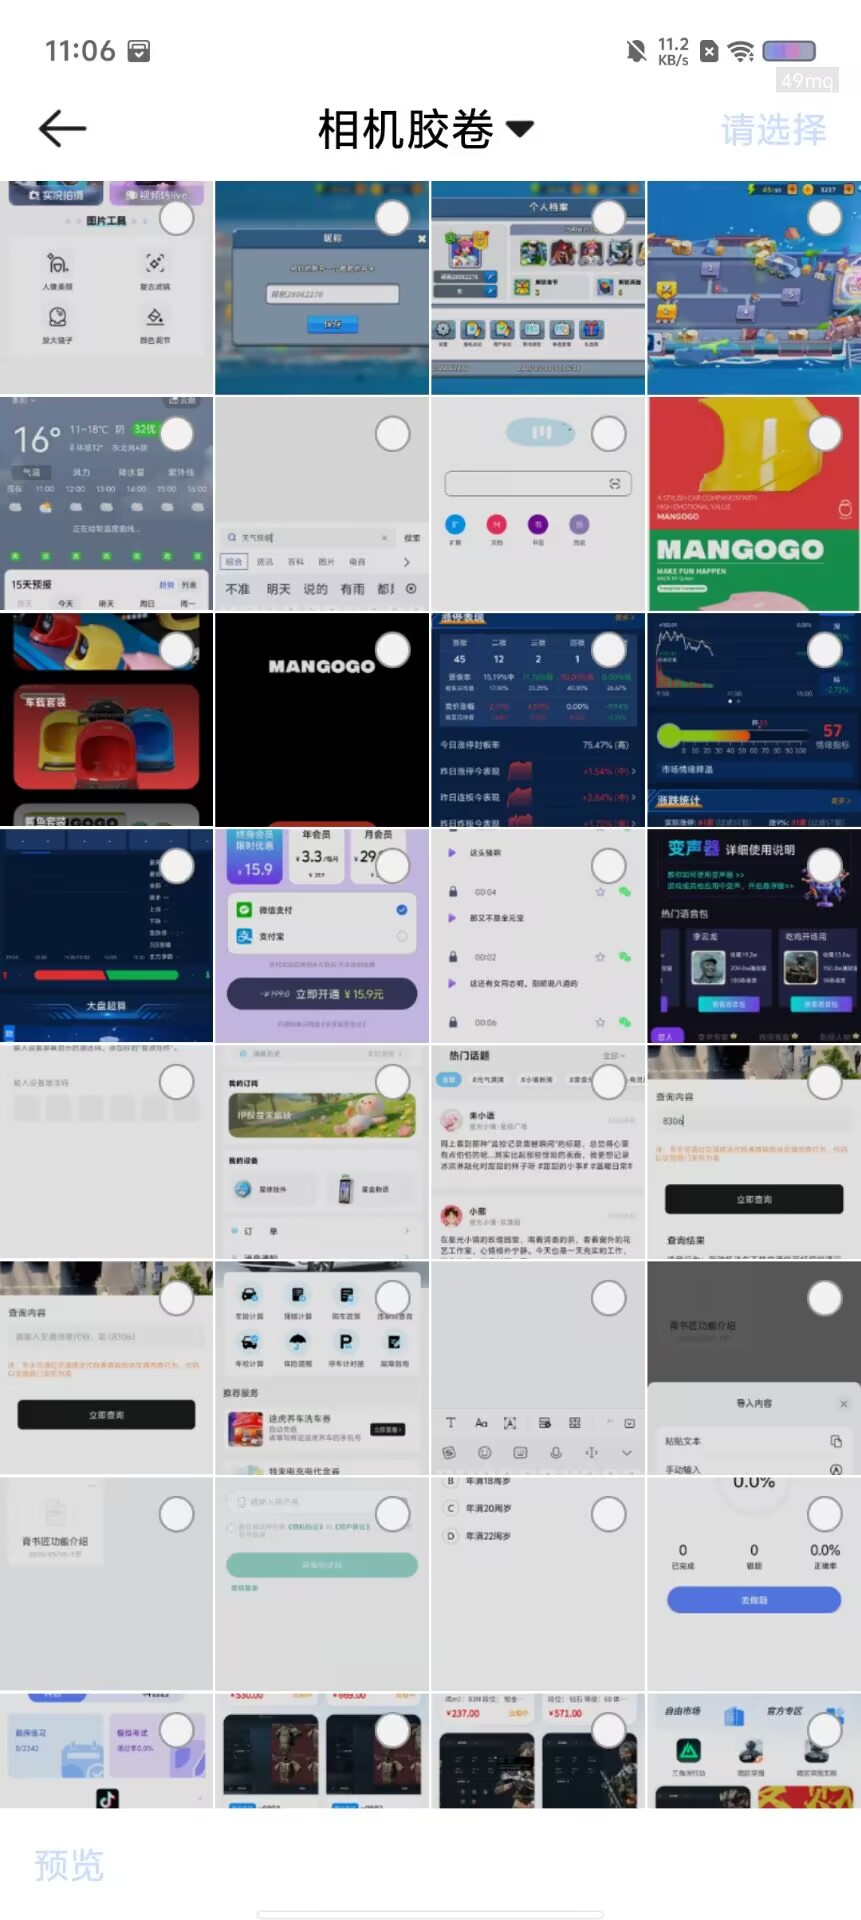Tick circle on the 立即开通 ¥15.9元 payment screenshot

(393, 866)
